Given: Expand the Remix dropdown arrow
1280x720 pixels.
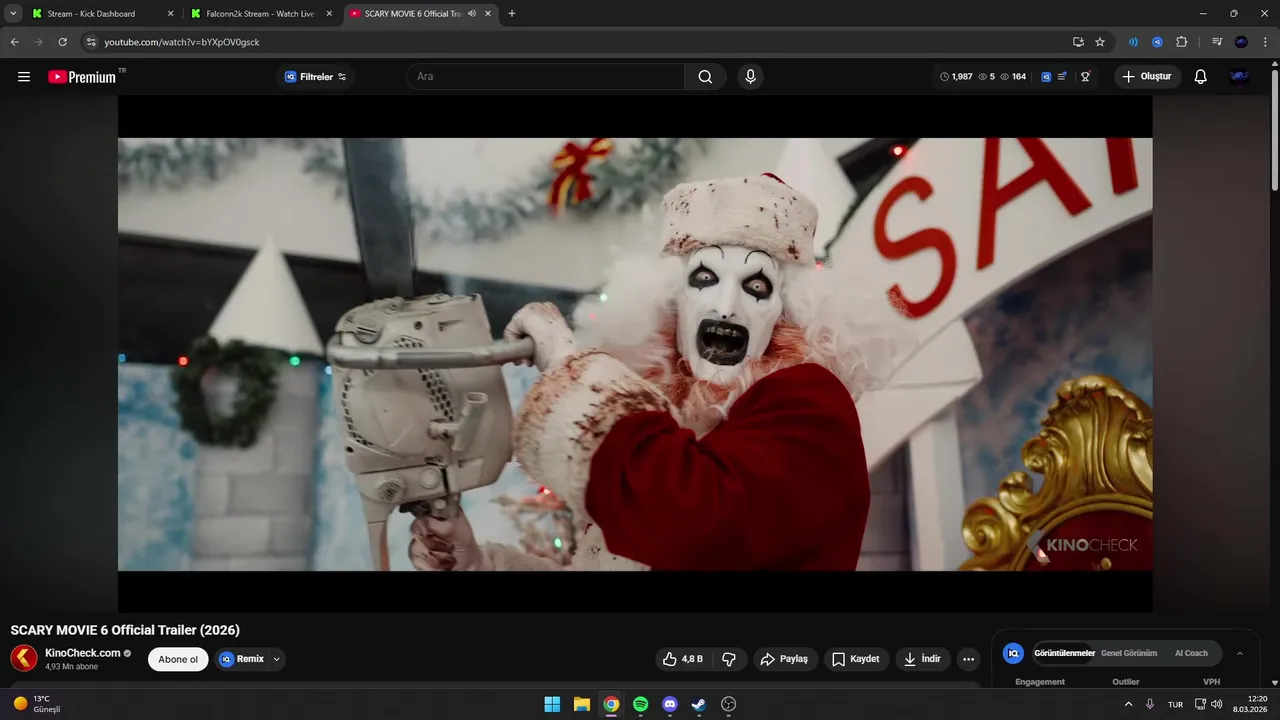Looking at the screenshot, I should [276, 659].
